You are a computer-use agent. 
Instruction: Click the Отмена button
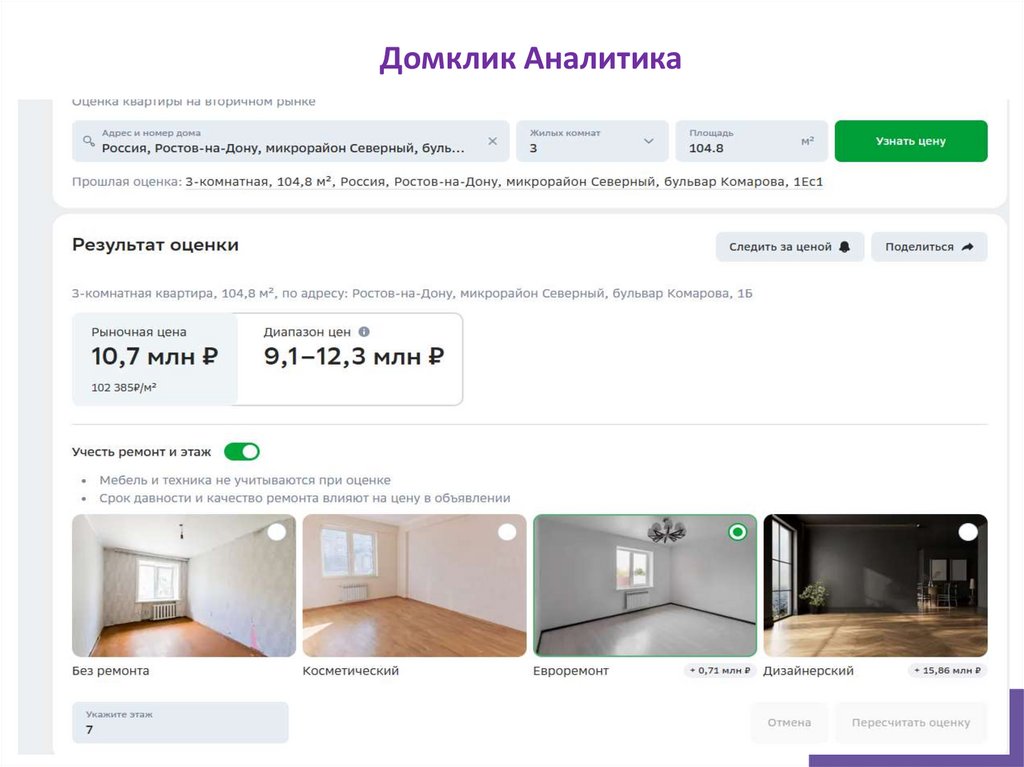click(x=789, y=723)
